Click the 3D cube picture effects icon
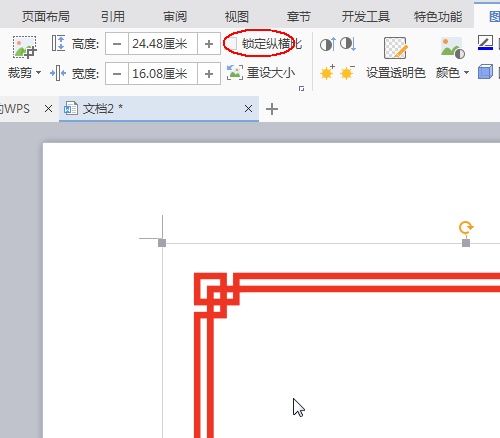 [x=485, y=72]
